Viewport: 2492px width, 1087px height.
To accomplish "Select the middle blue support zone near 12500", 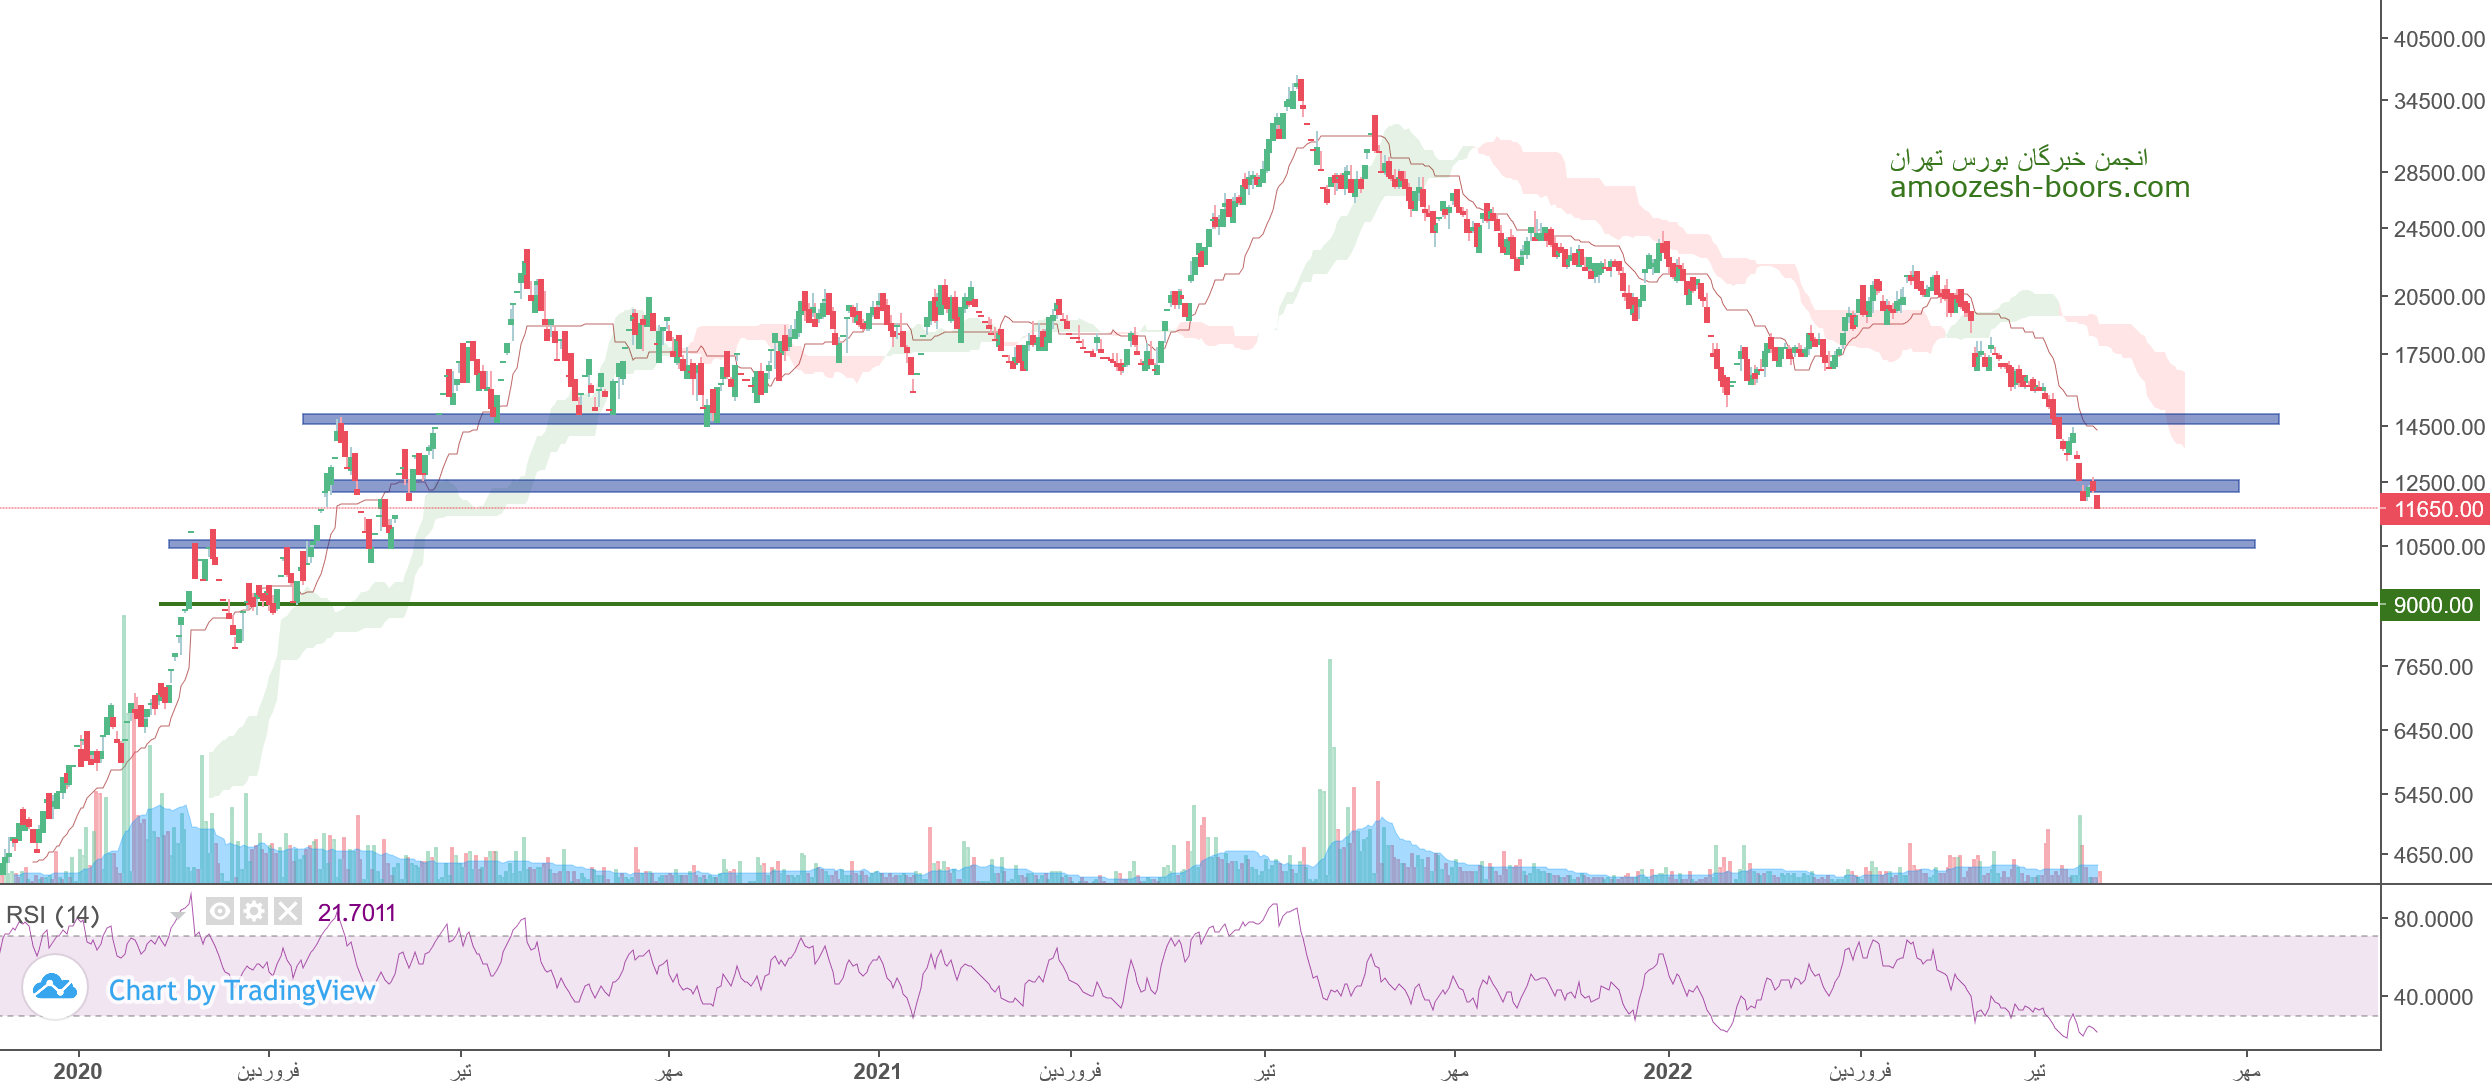I will [x=1200, y=486].
